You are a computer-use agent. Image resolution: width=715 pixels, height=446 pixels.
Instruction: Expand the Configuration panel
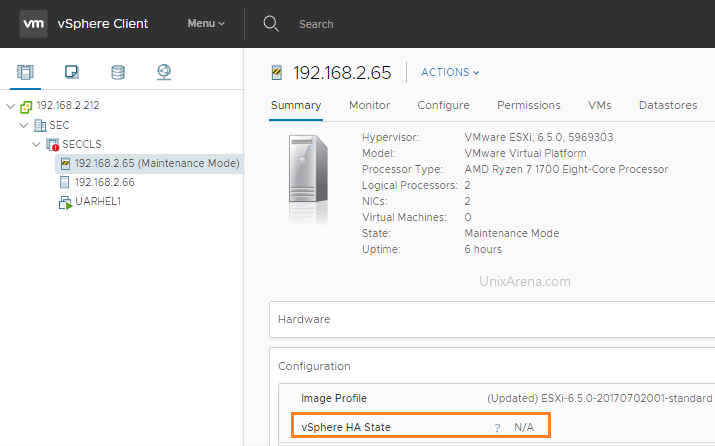coord(314,366)
